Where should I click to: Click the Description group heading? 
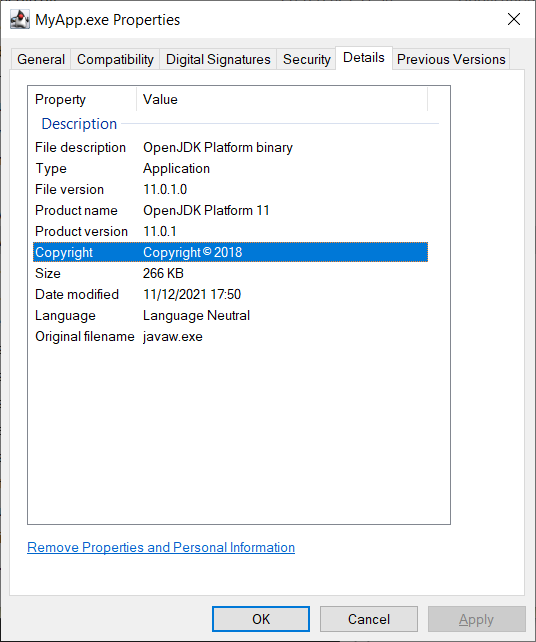[x=79, y=124]
